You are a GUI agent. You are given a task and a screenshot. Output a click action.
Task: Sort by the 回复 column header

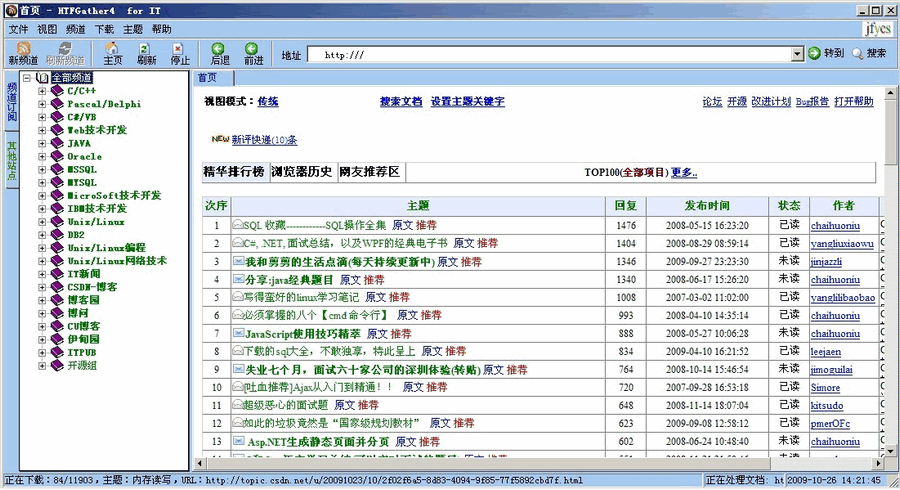coord(625,206)
